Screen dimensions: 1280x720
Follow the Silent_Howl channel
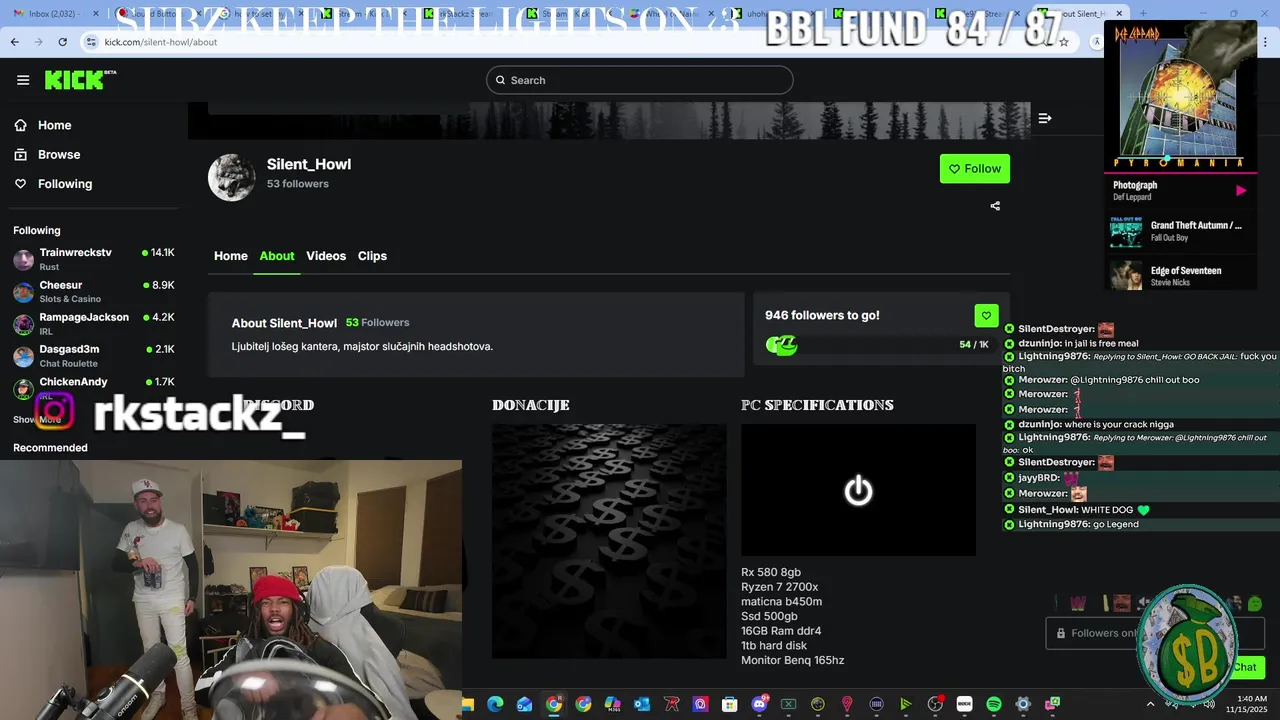click(975, 168)
